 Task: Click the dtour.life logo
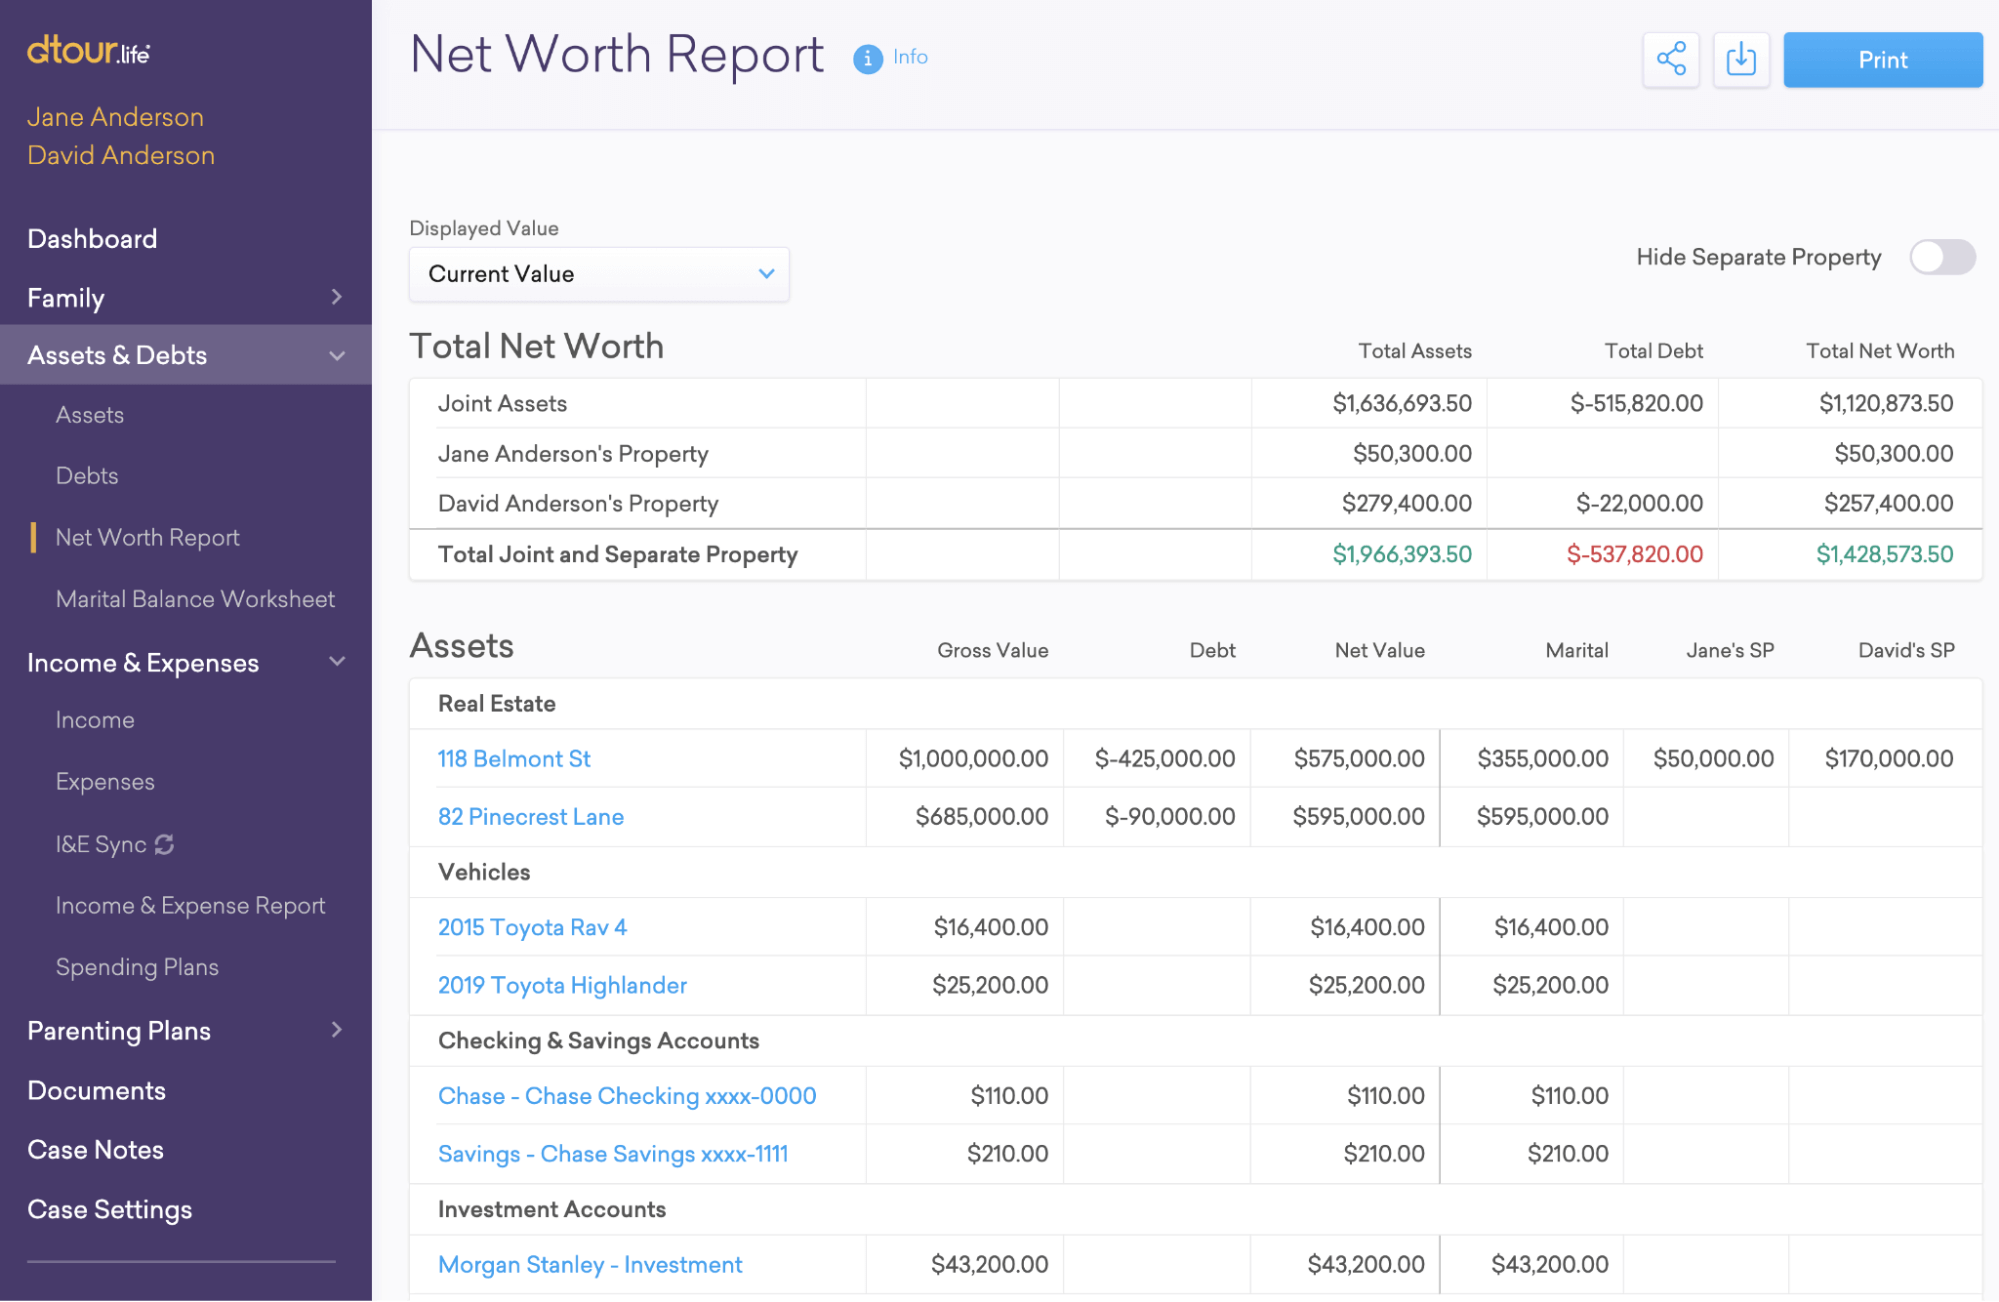click(88, 50)
